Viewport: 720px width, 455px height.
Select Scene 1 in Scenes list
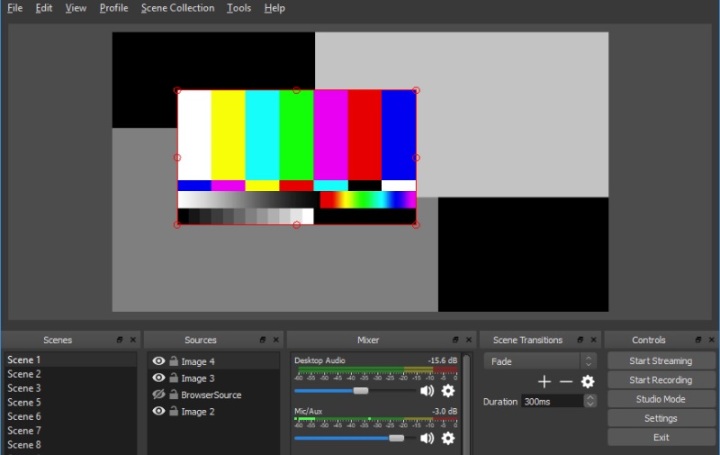(x=71, y=360)
